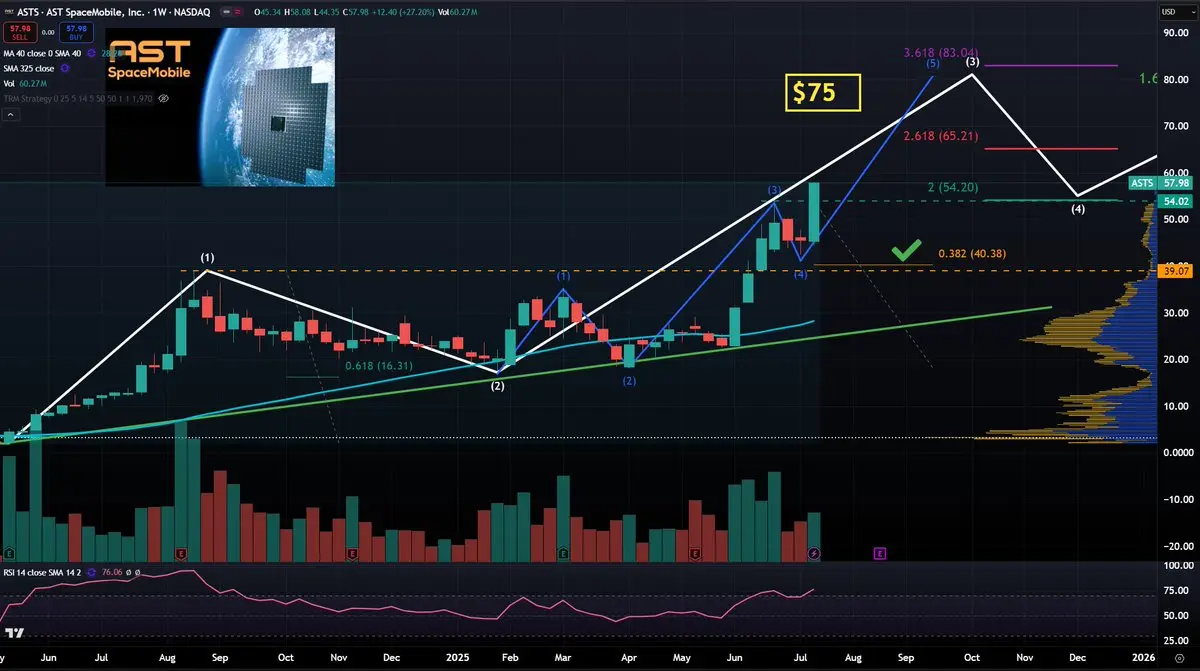Click the purple loading icon beside MA 40 legend

(91, 53)
